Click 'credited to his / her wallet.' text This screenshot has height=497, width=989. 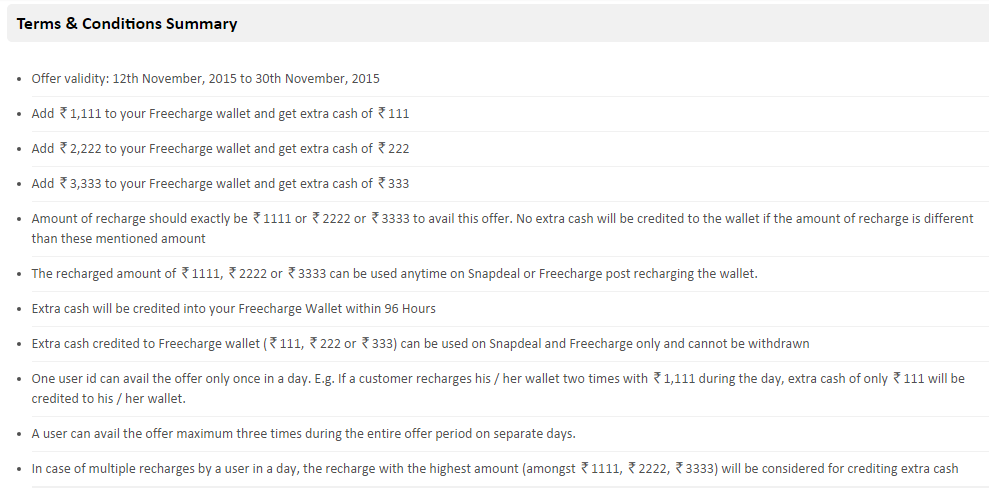click(108, 399)
